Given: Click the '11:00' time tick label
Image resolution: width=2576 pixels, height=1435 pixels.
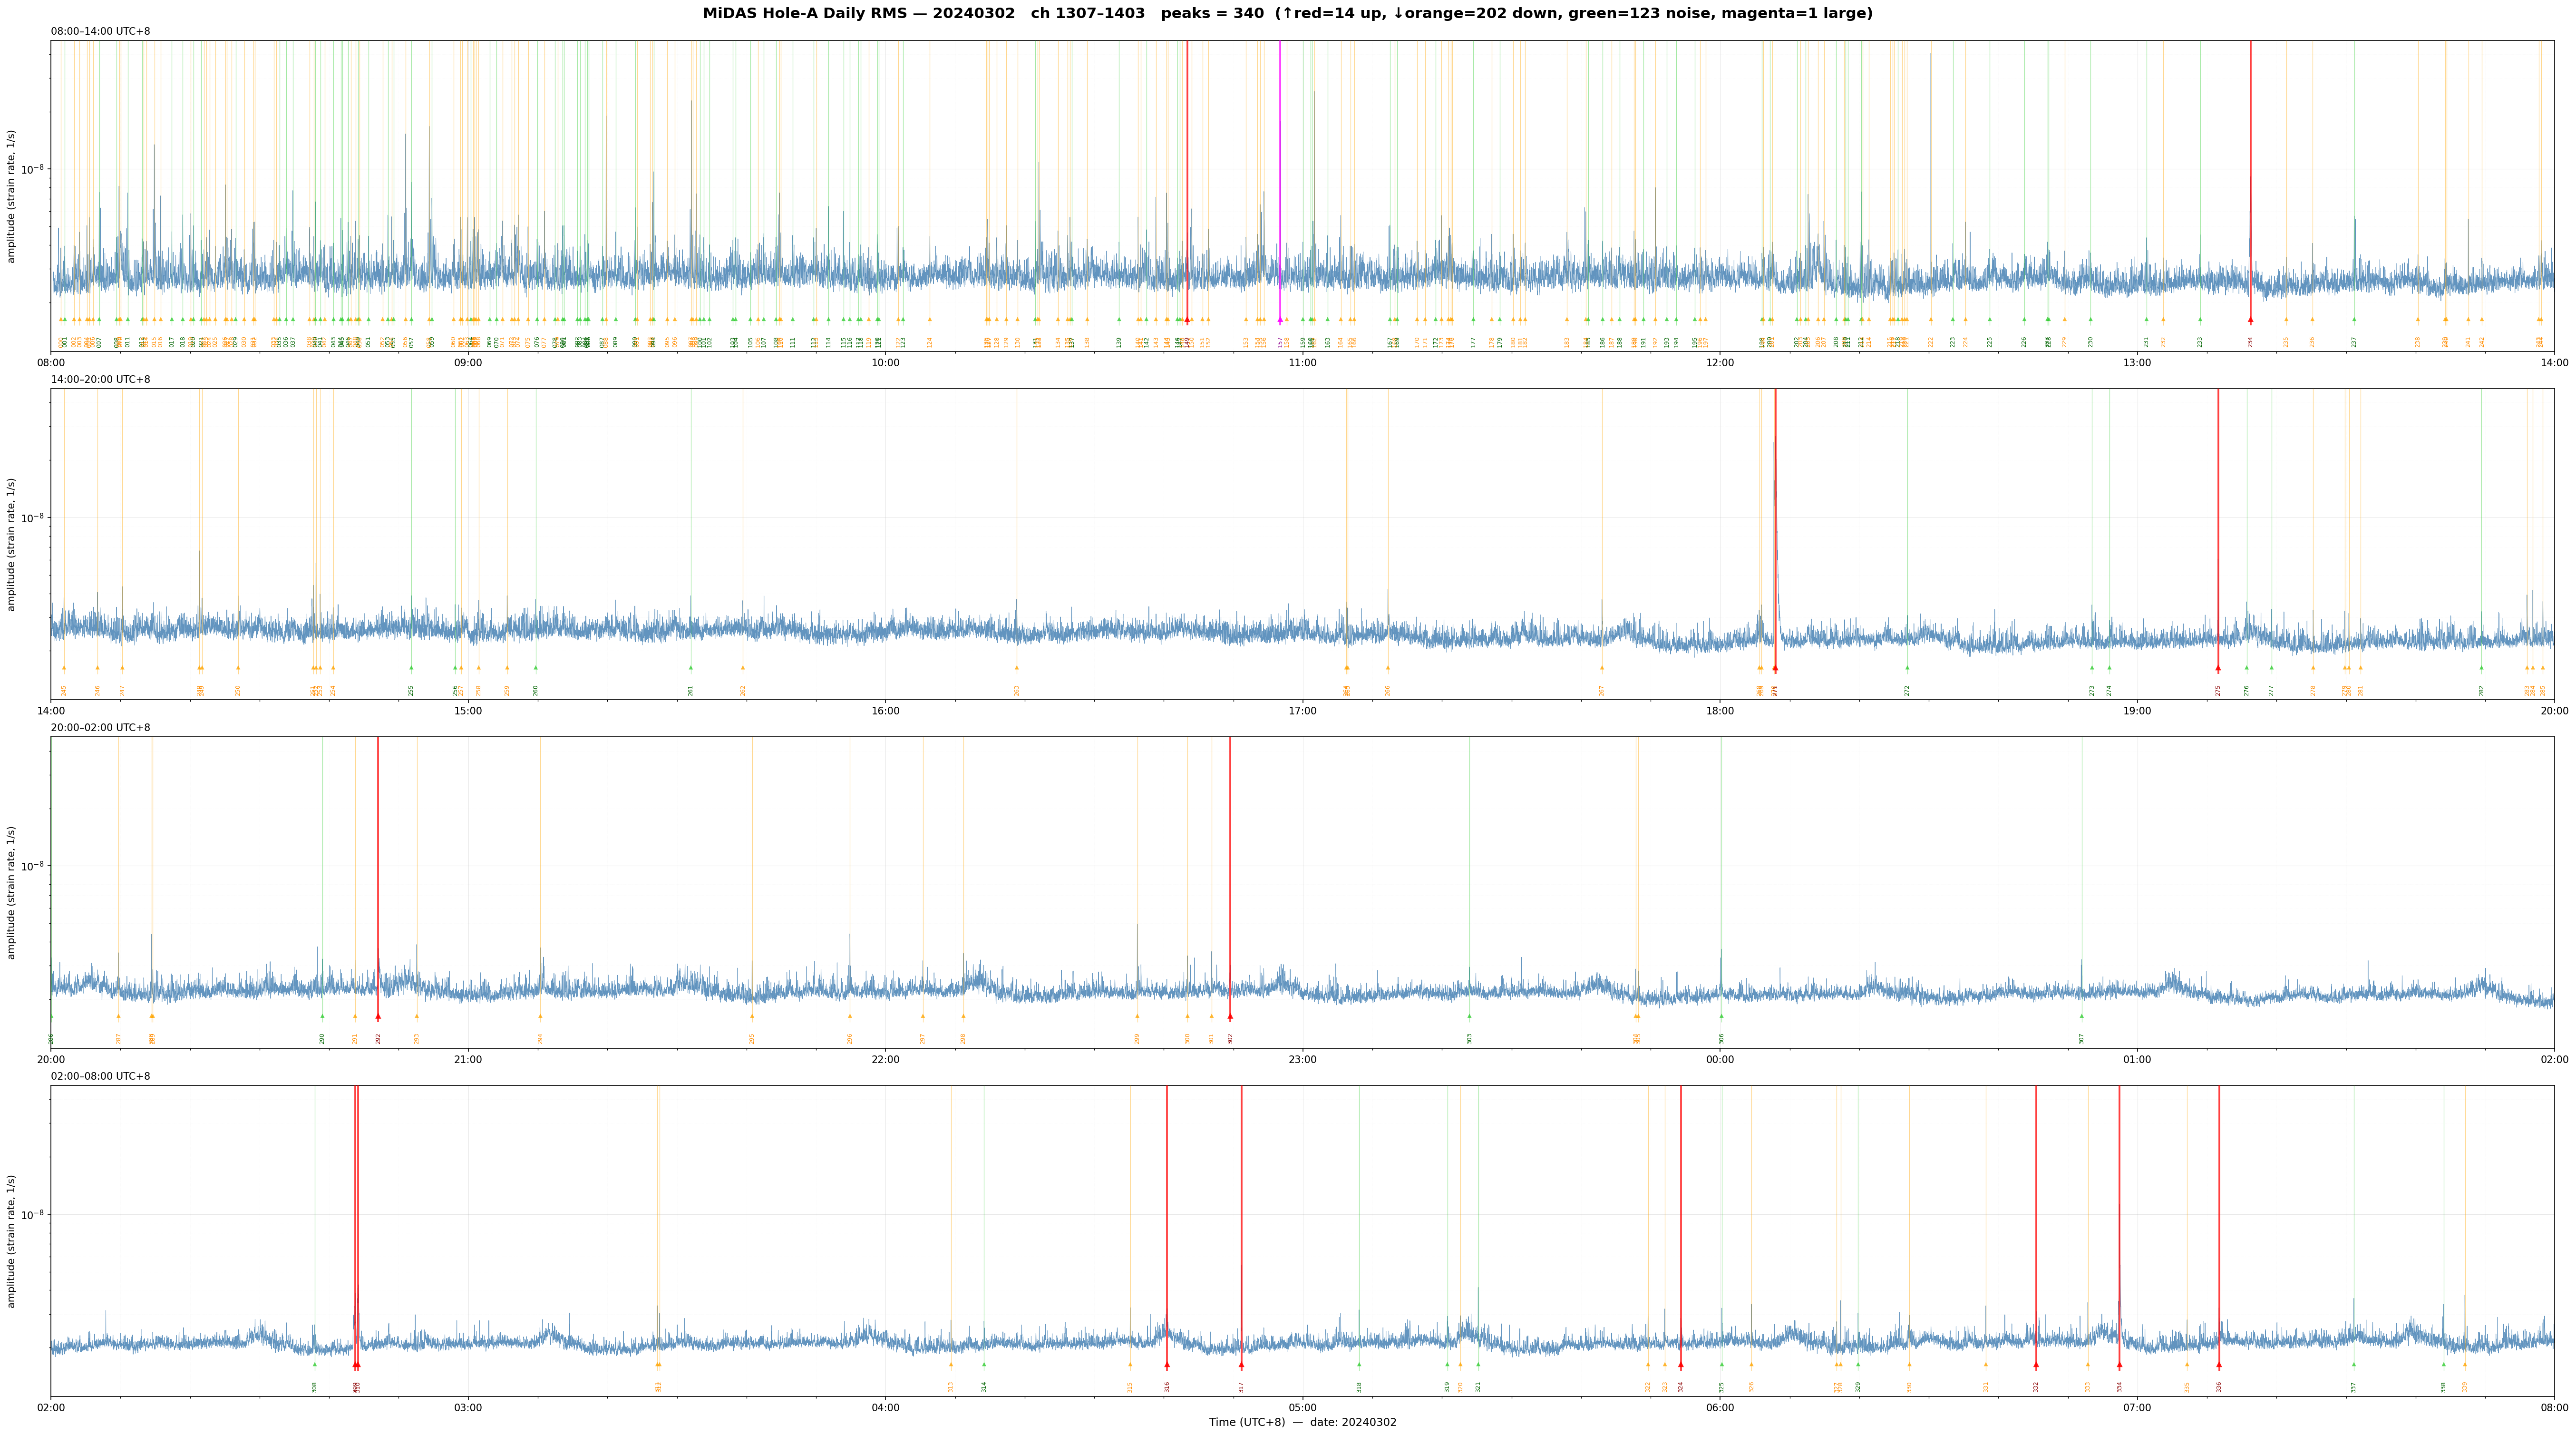Looking at the screenshot, I should [x=1303, y=363].
